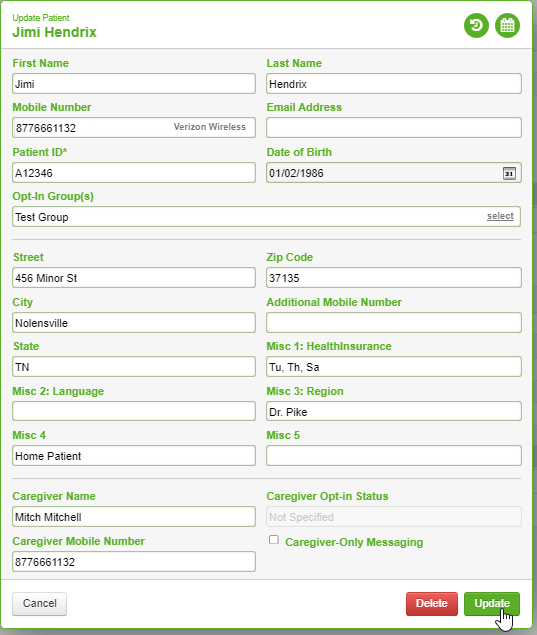Focus the First Name field
This screenshot has height=635, width=537.
pos(134,84)
